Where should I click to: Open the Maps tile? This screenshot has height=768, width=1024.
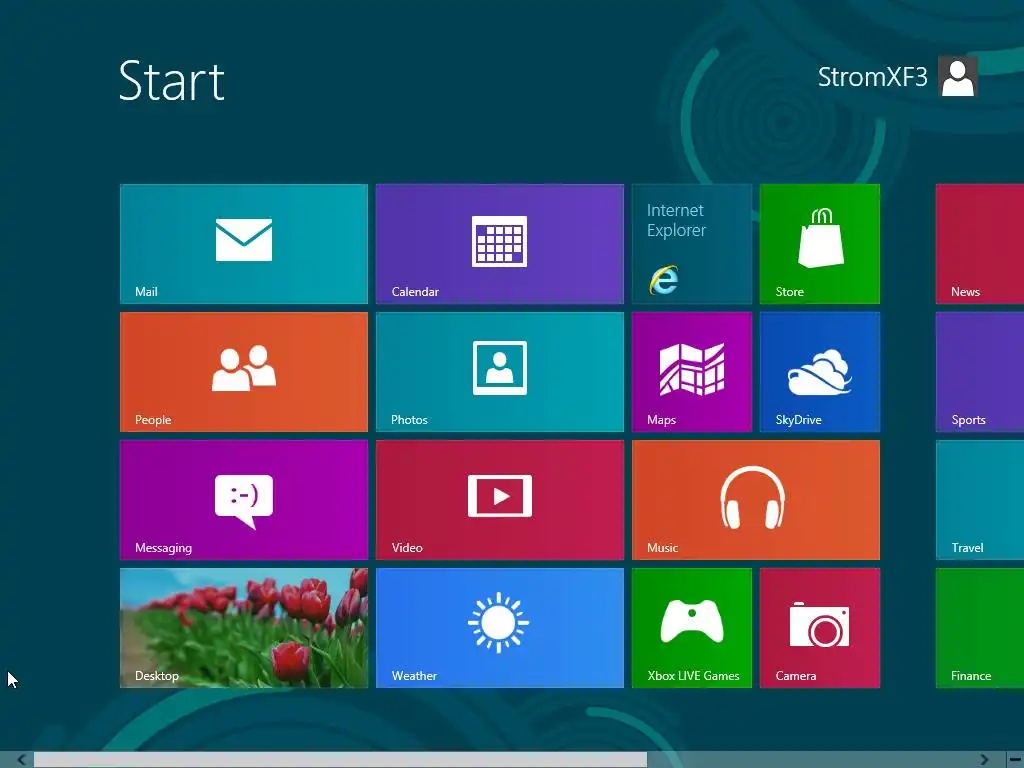(x=692, y=372)
